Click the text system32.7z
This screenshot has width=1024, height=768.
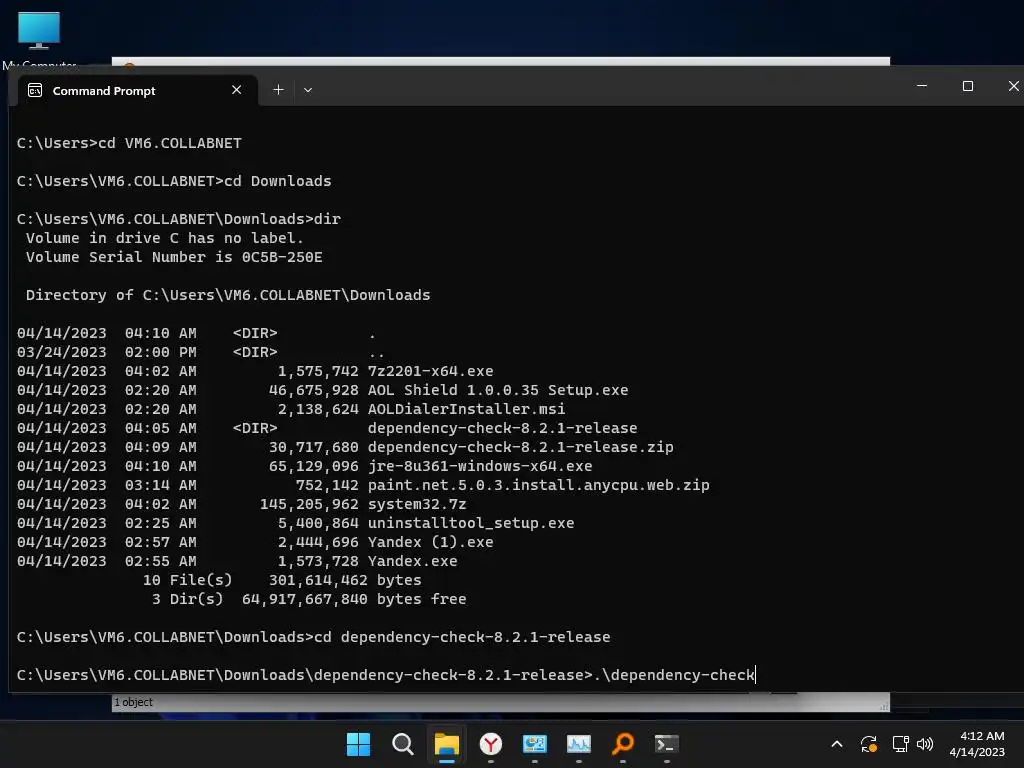point(417,504)
